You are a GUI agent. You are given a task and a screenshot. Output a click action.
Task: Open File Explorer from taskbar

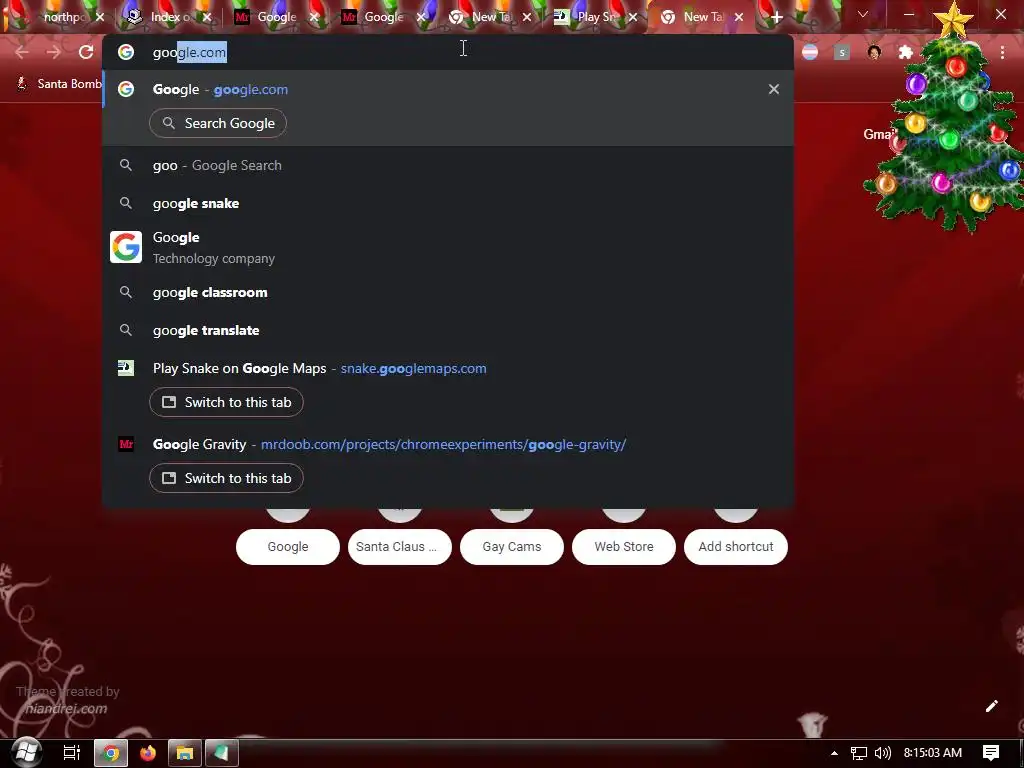coord(185,753)
